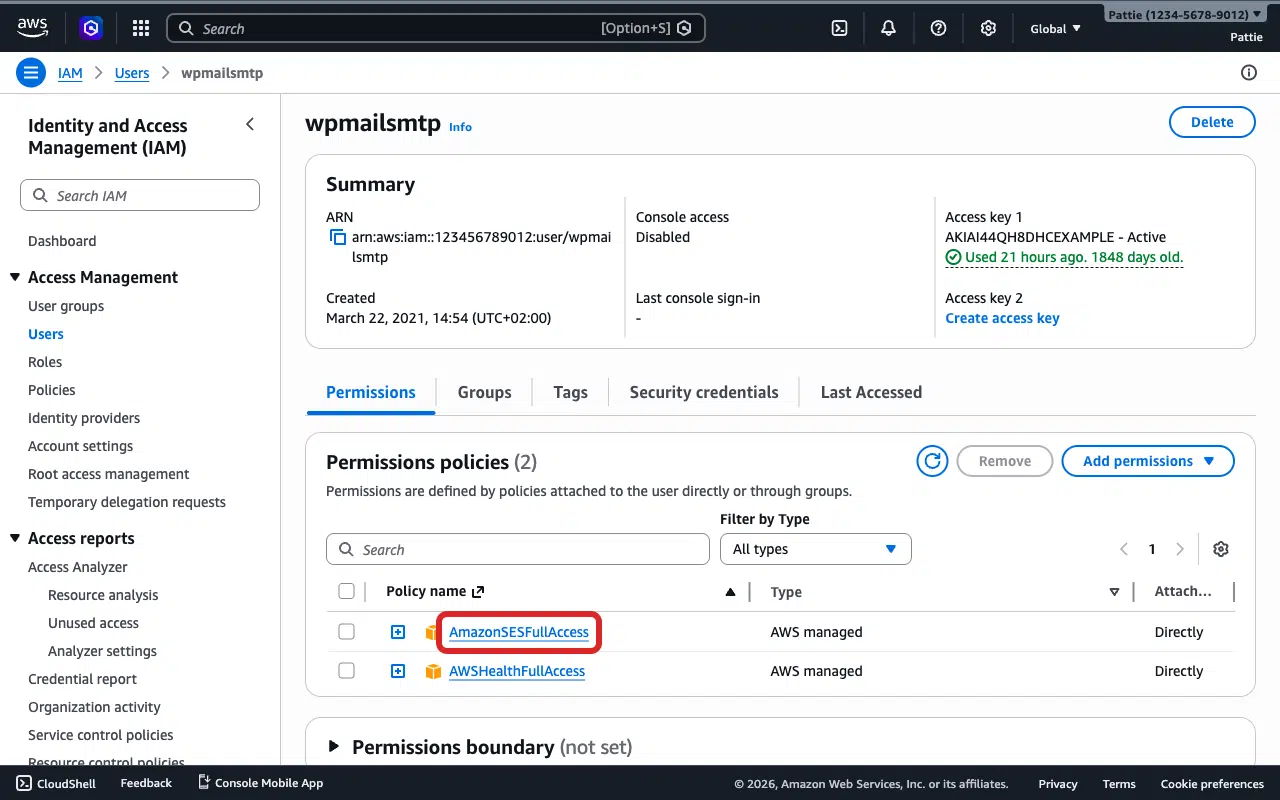The height and width of the screenshot is (800, 1280).
Task: Focus the Search IAM field
Action: [140, 195]
